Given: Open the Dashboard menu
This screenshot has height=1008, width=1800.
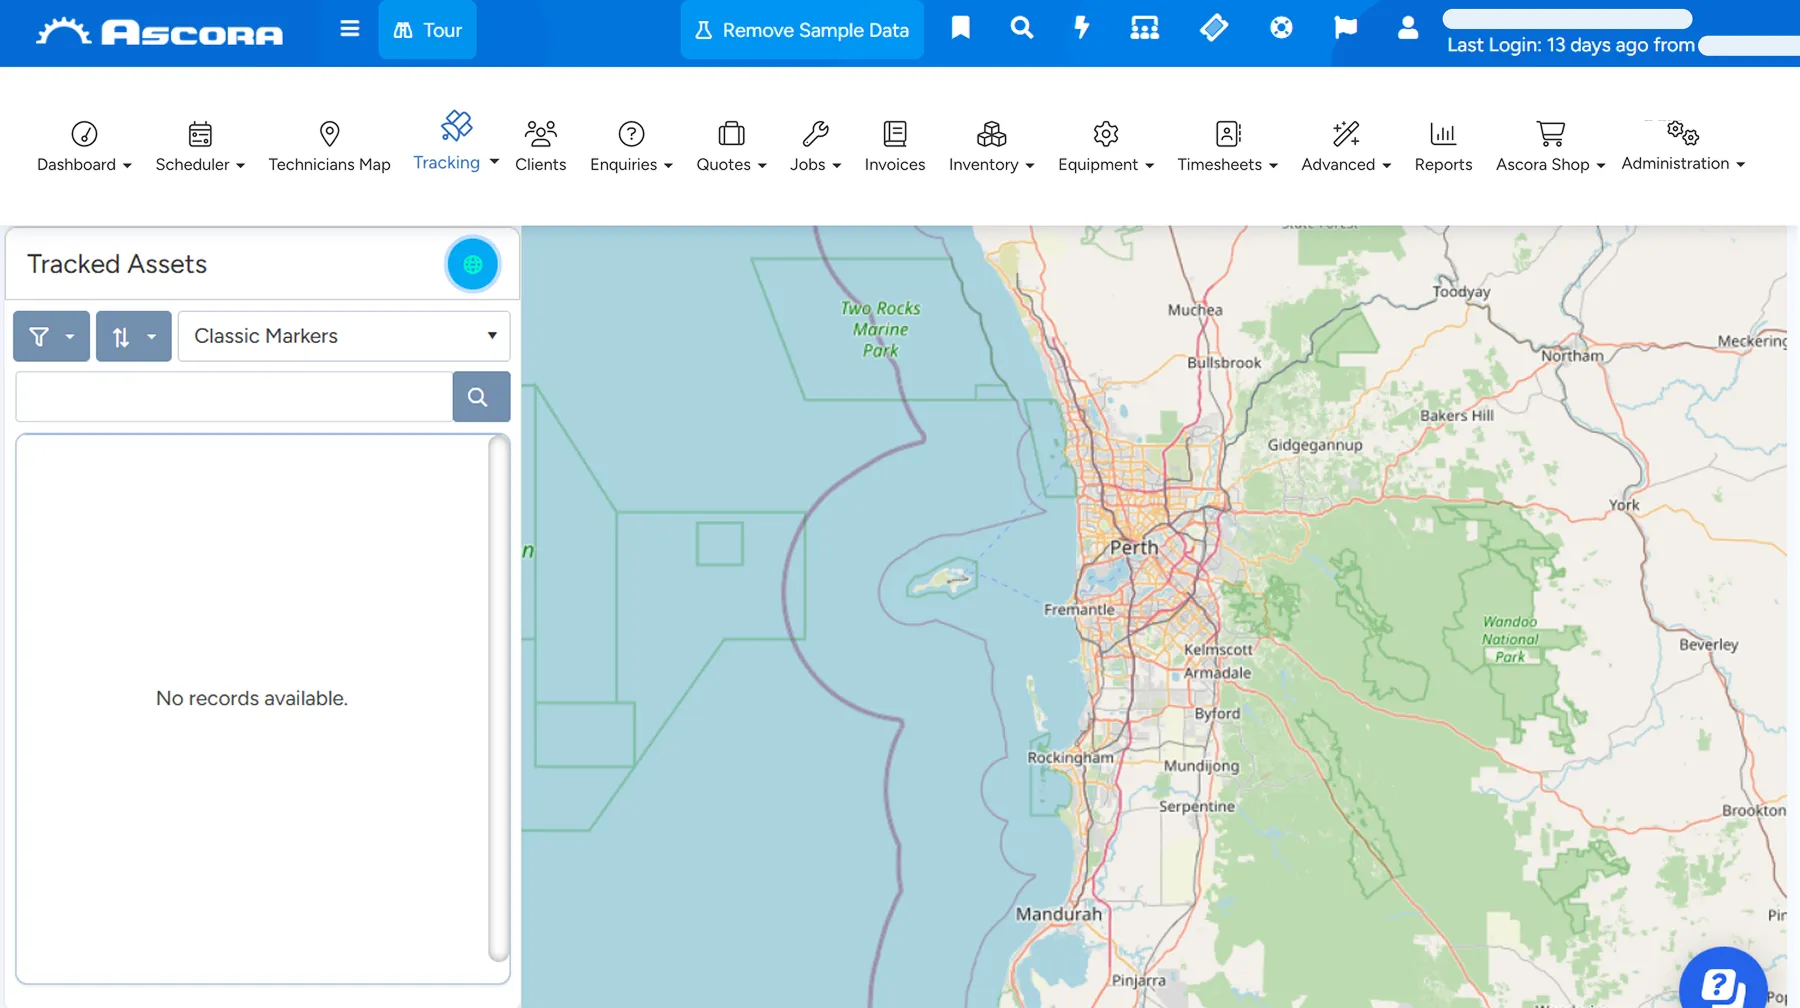Looking at the screenshot, I should (x=84, y=147).
